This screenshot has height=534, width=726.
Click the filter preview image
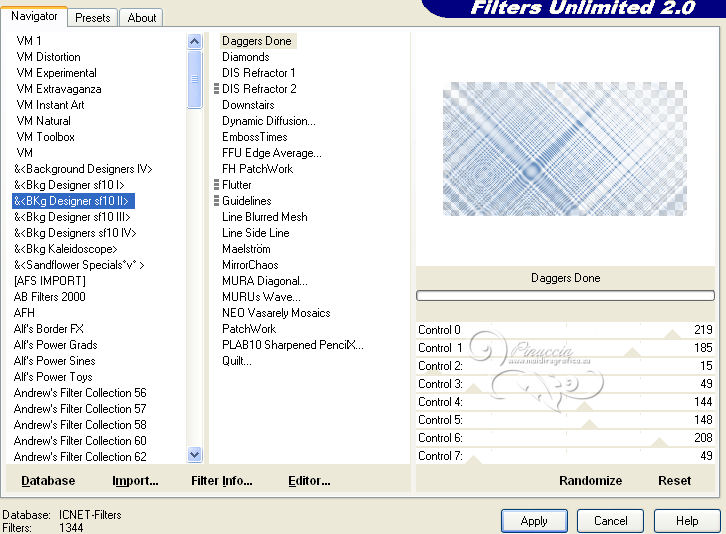[x=565, y=149]
